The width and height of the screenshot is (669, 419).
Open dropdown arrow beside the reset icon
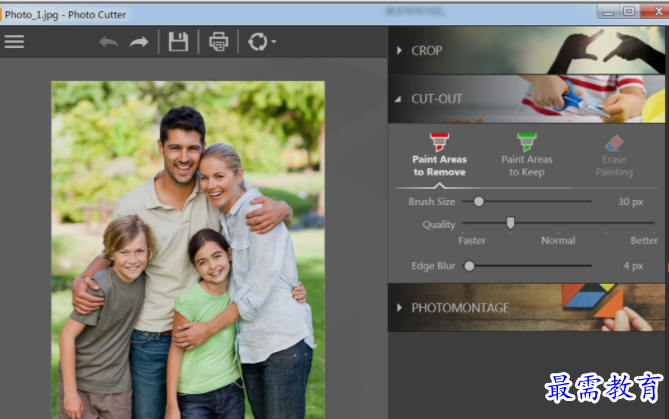pos(274,42)
